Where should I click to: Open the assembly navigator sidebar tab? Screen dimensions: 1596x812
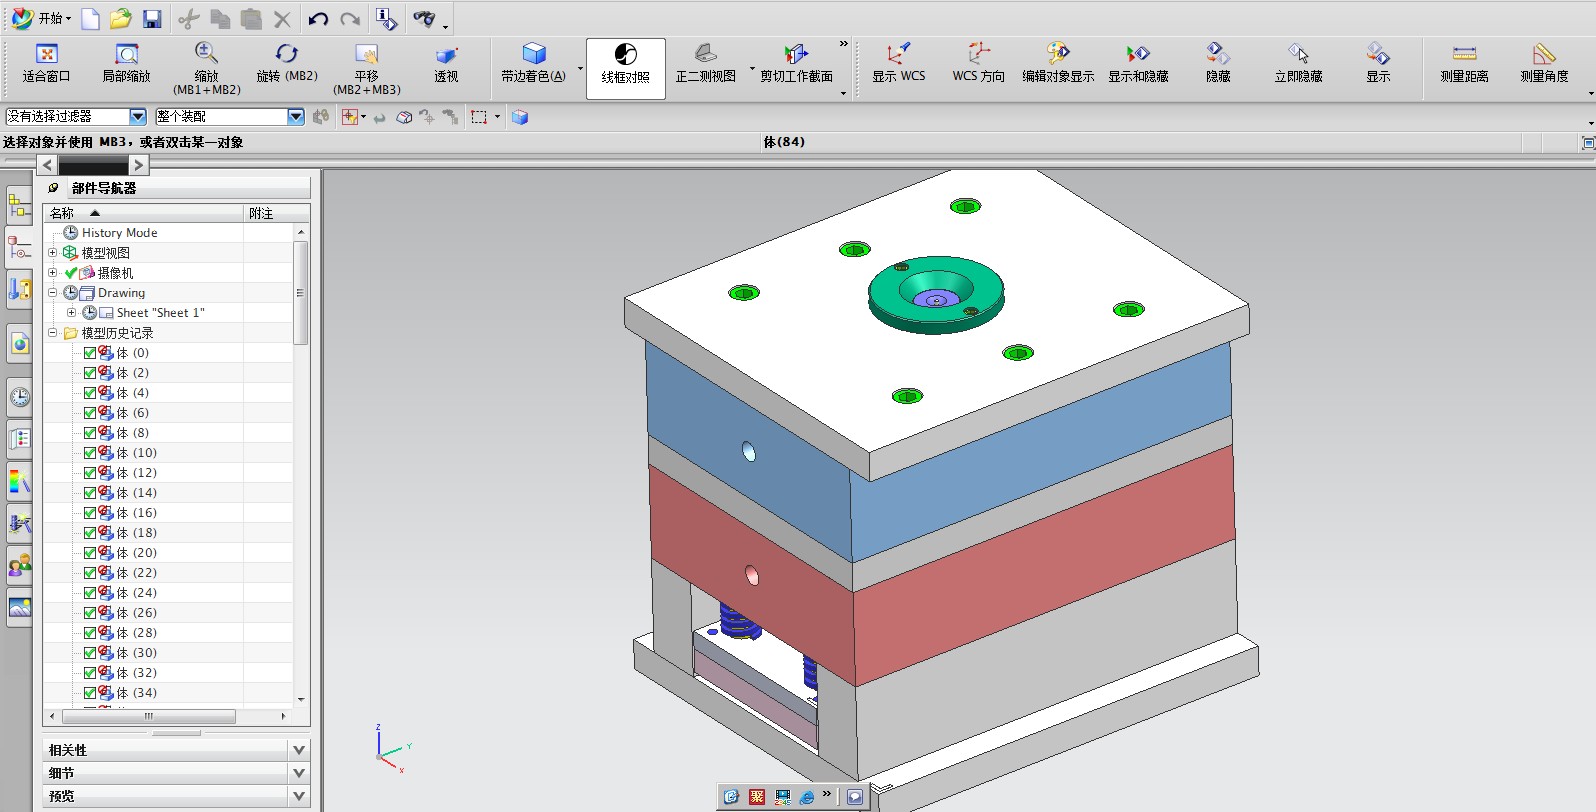point(19,207)
